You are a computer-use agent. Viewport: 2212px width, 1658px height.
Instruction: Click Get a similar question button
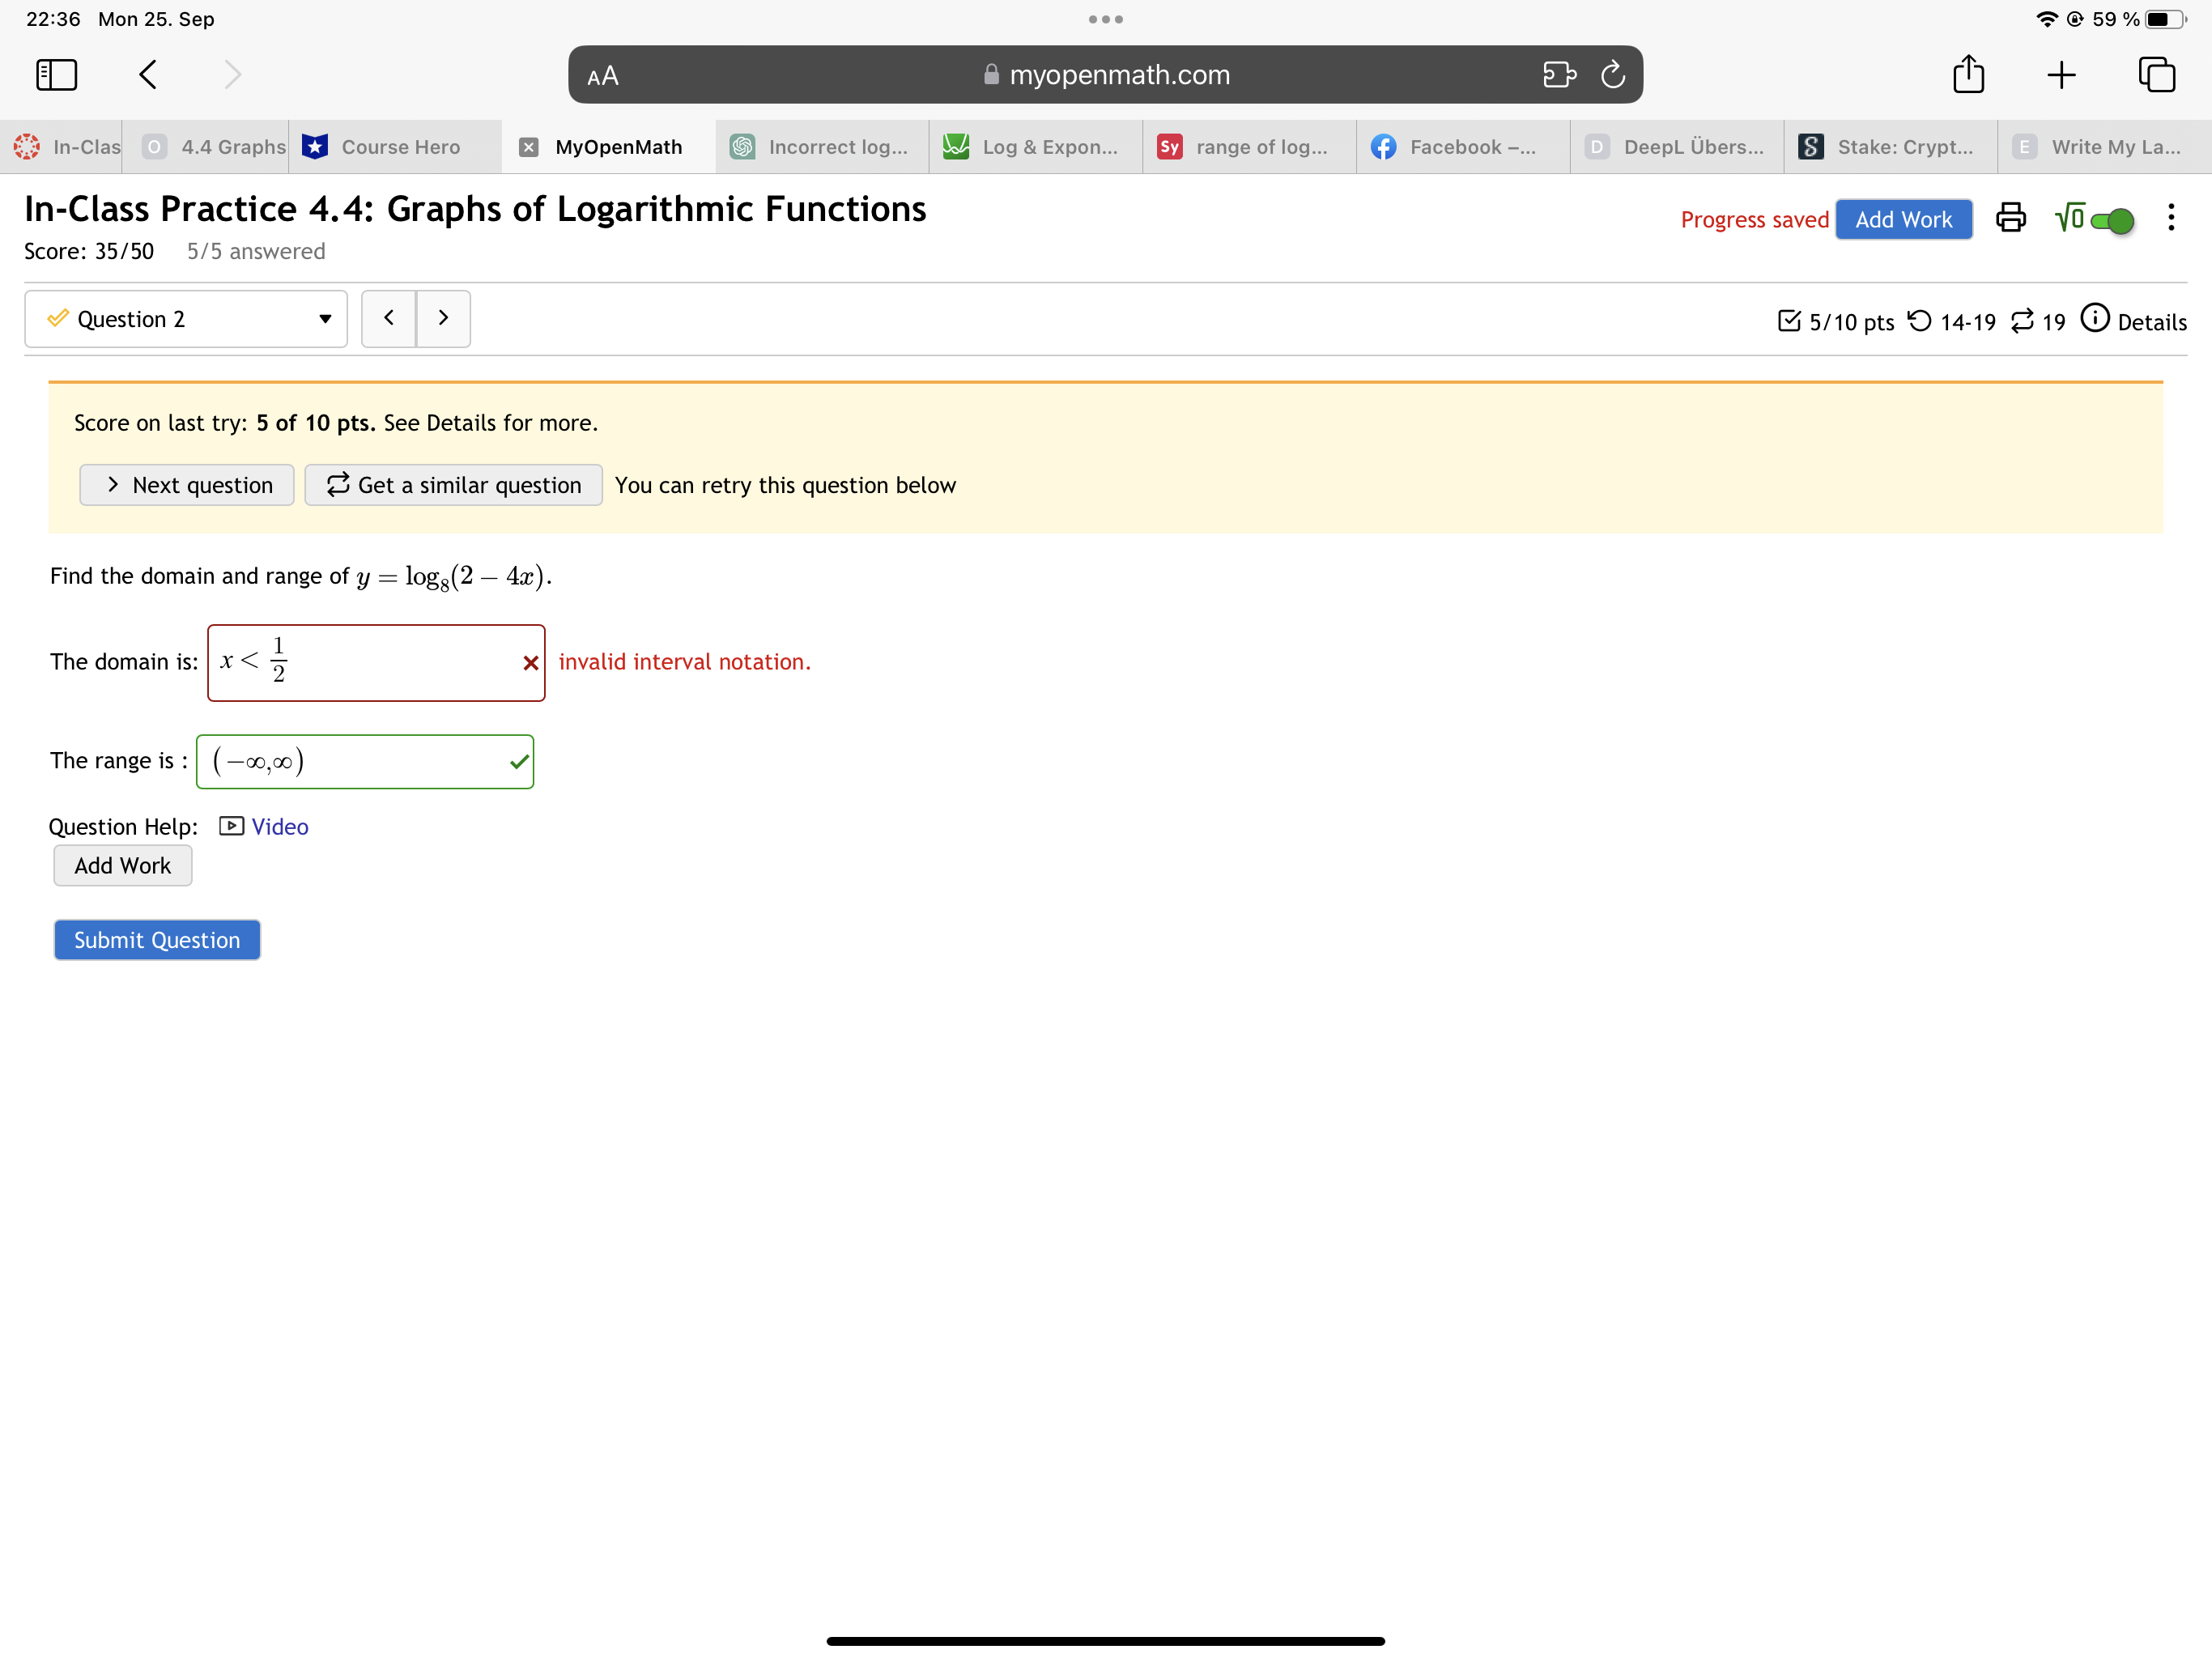(453, 485)
